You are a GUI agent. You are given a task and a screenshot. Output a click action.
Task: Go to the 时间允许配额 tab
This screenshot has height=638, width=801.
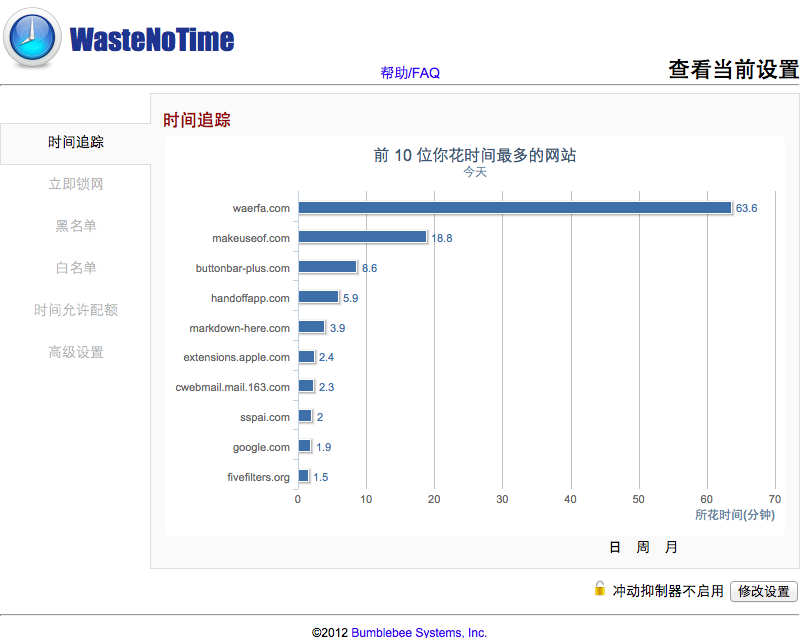point(76,310)
